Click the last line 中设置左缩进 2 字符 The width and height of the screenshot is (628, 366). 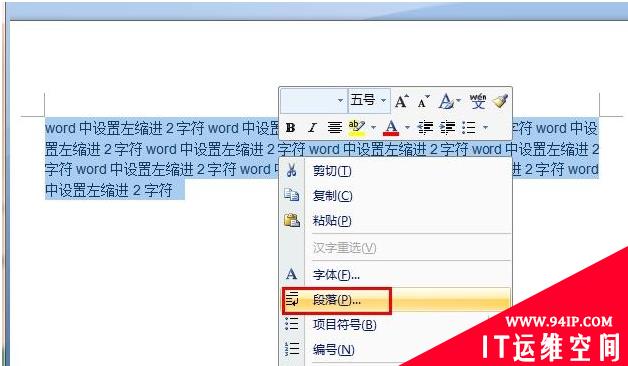[x=109, y=190]
